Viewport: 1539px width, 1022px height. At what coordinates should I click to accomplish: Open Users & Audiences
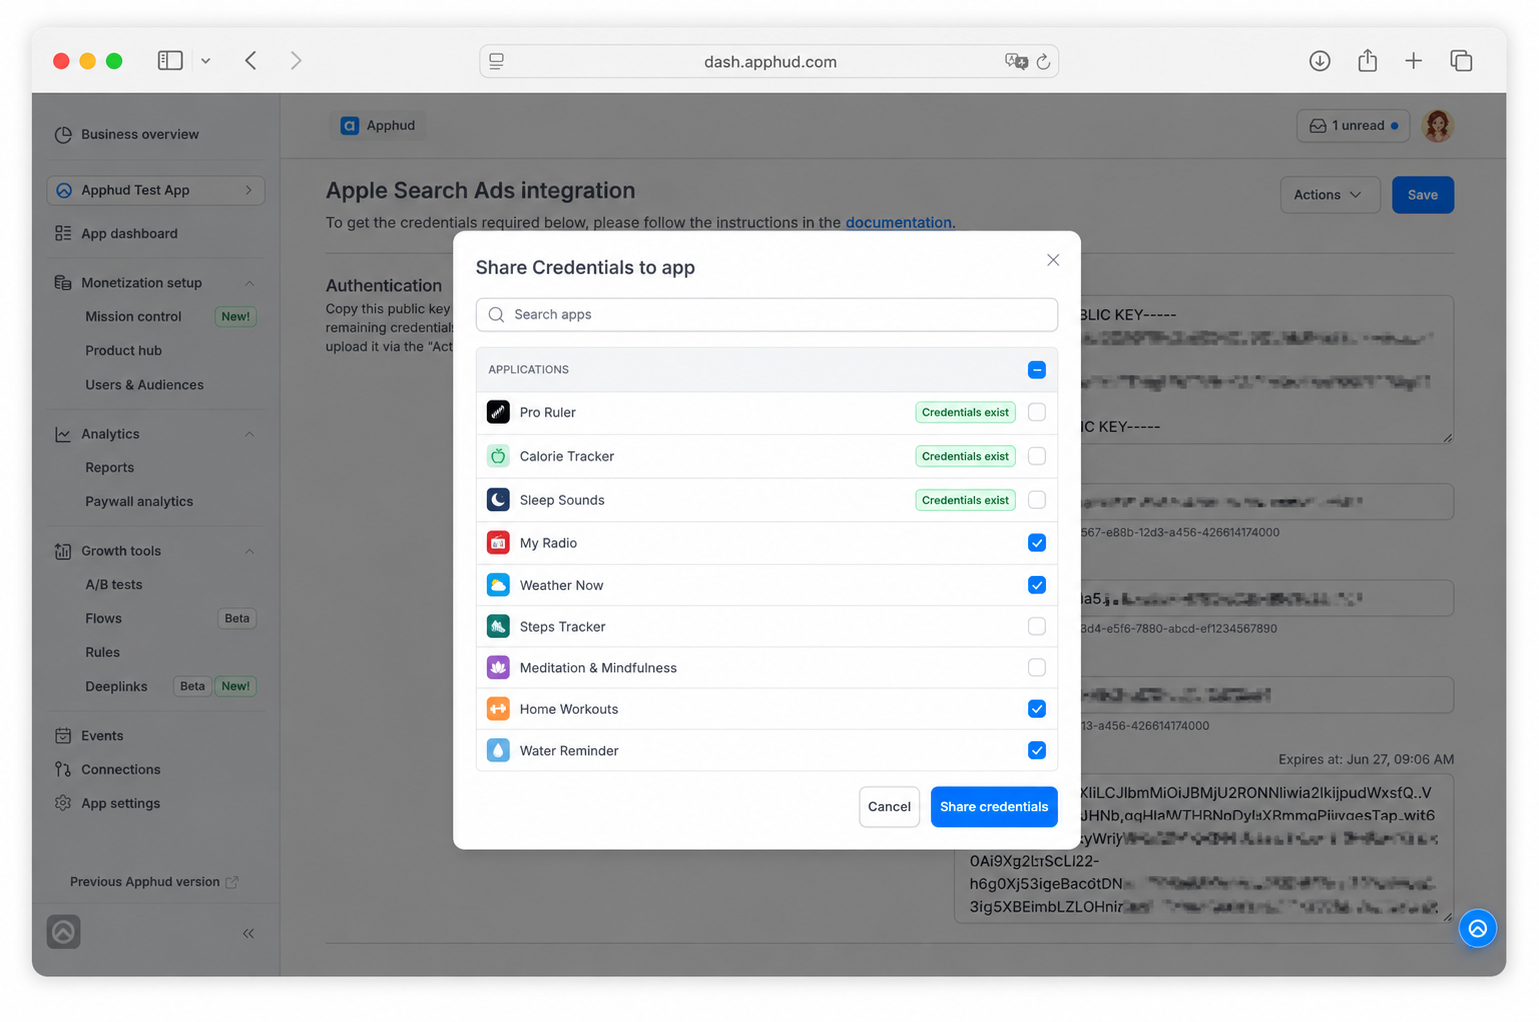point(144,385)
